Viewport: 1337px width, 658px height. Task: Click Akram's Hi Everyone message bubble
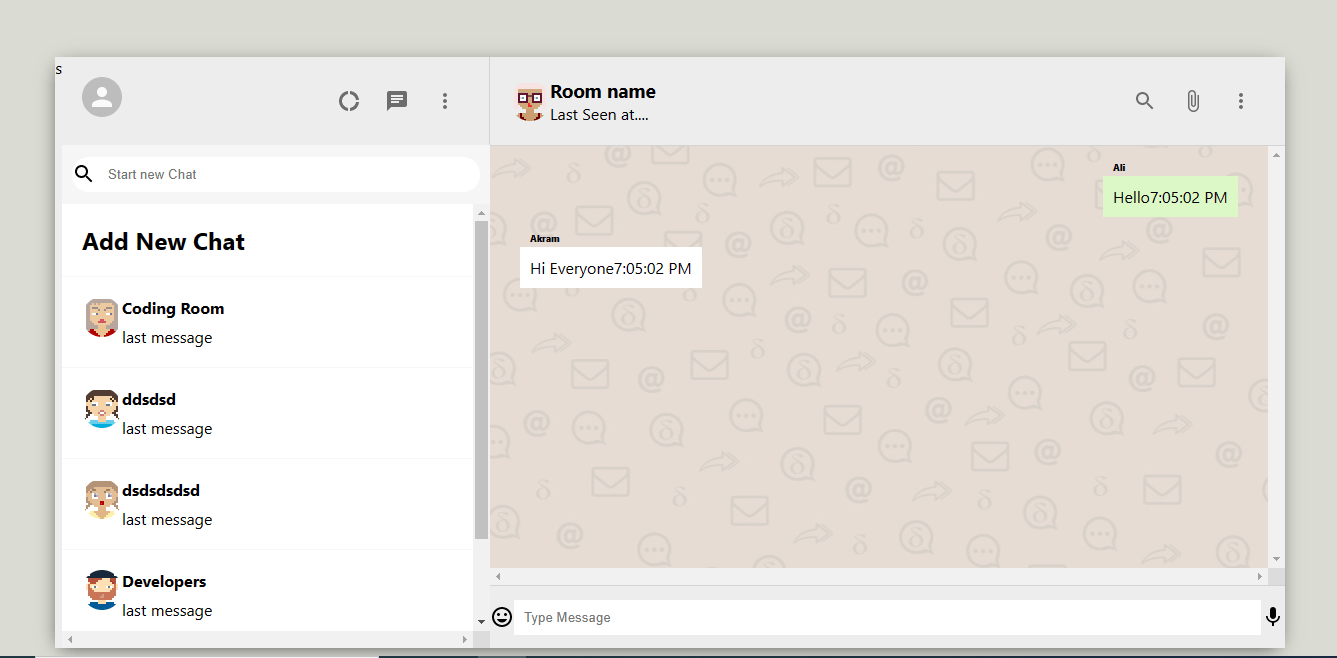click(611, 268)
